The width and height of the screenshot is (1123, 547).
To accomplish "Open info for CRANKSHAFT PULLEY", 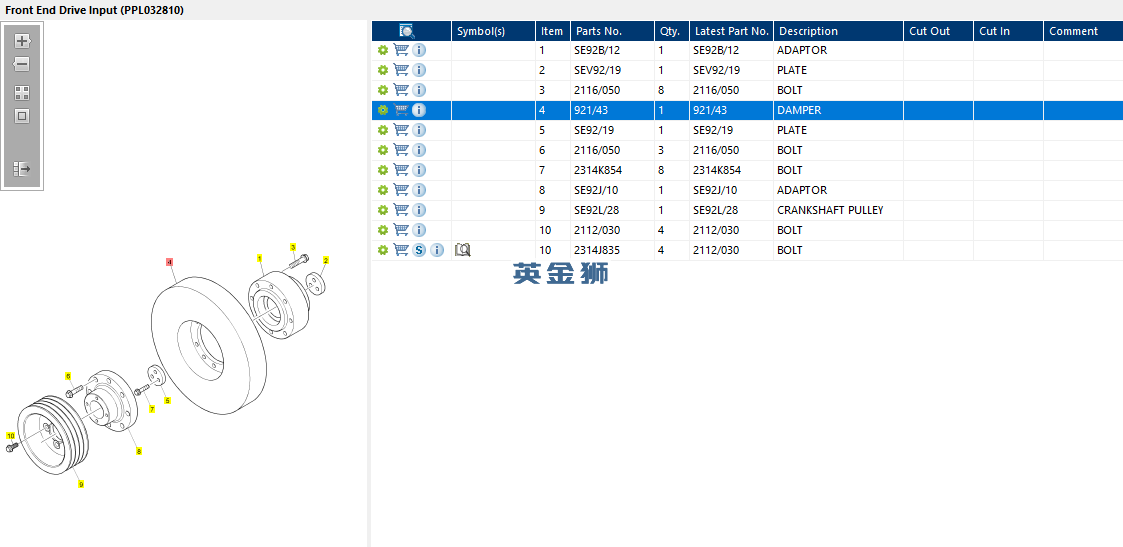I will coord(419,210).
